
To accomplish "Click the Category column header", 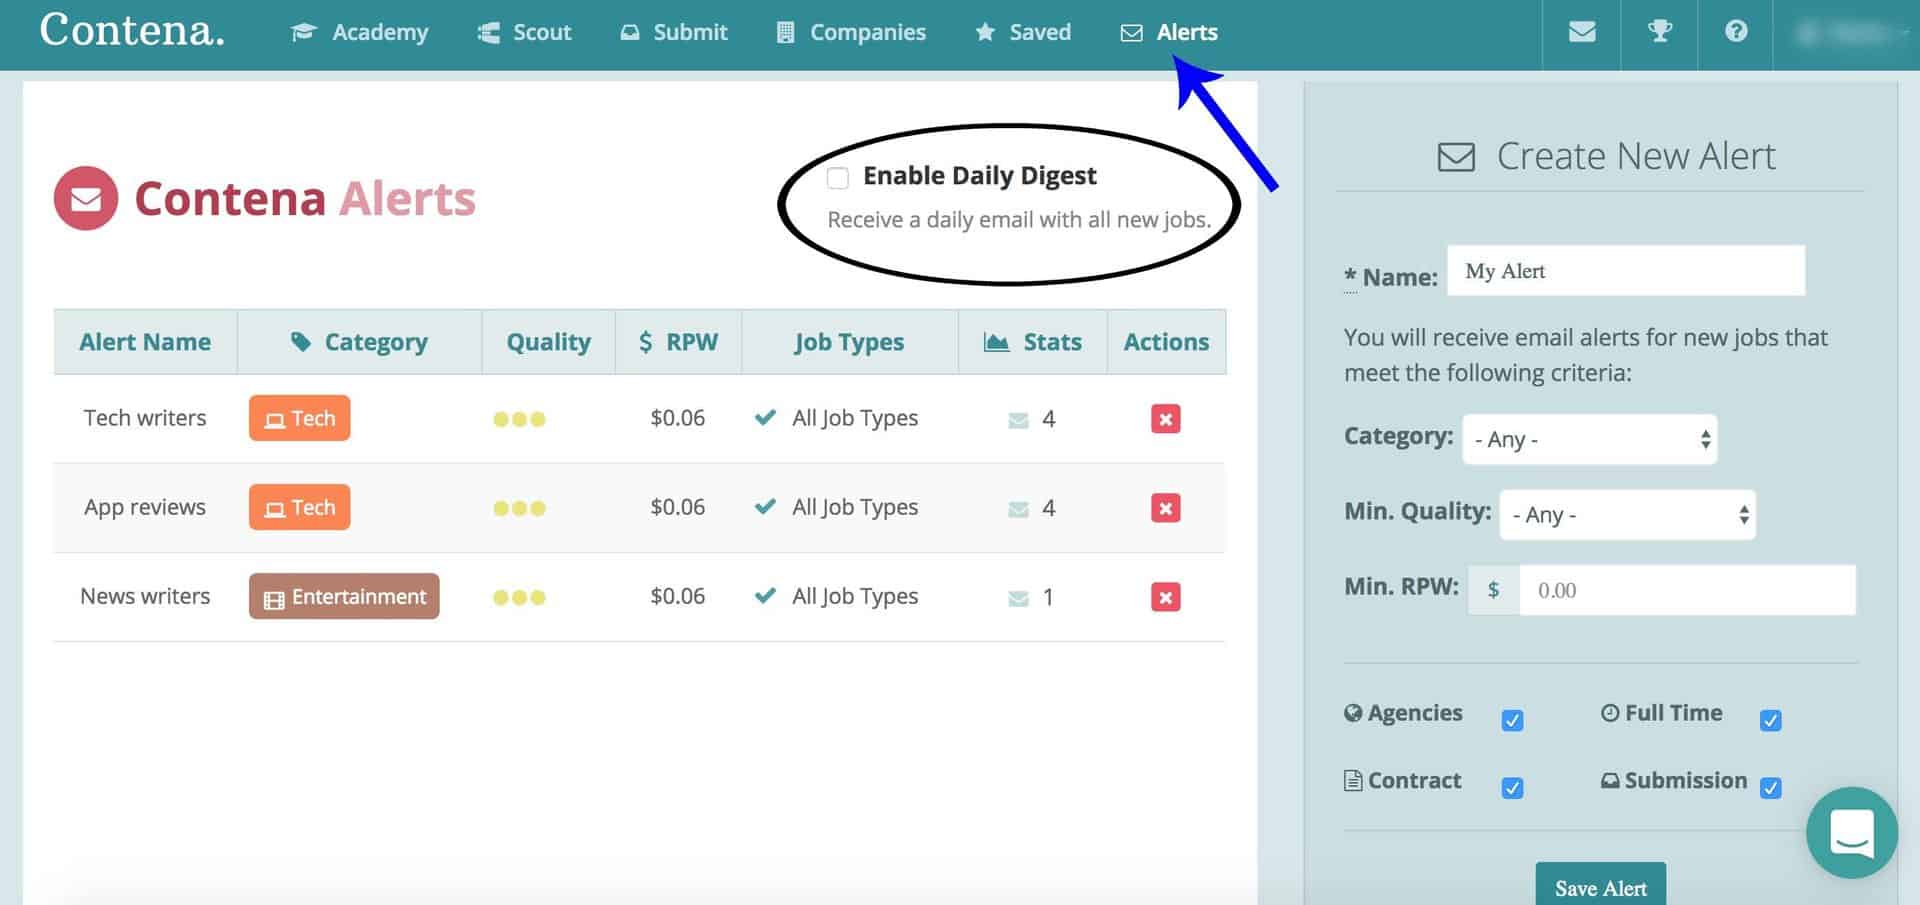I will (359, 342).
